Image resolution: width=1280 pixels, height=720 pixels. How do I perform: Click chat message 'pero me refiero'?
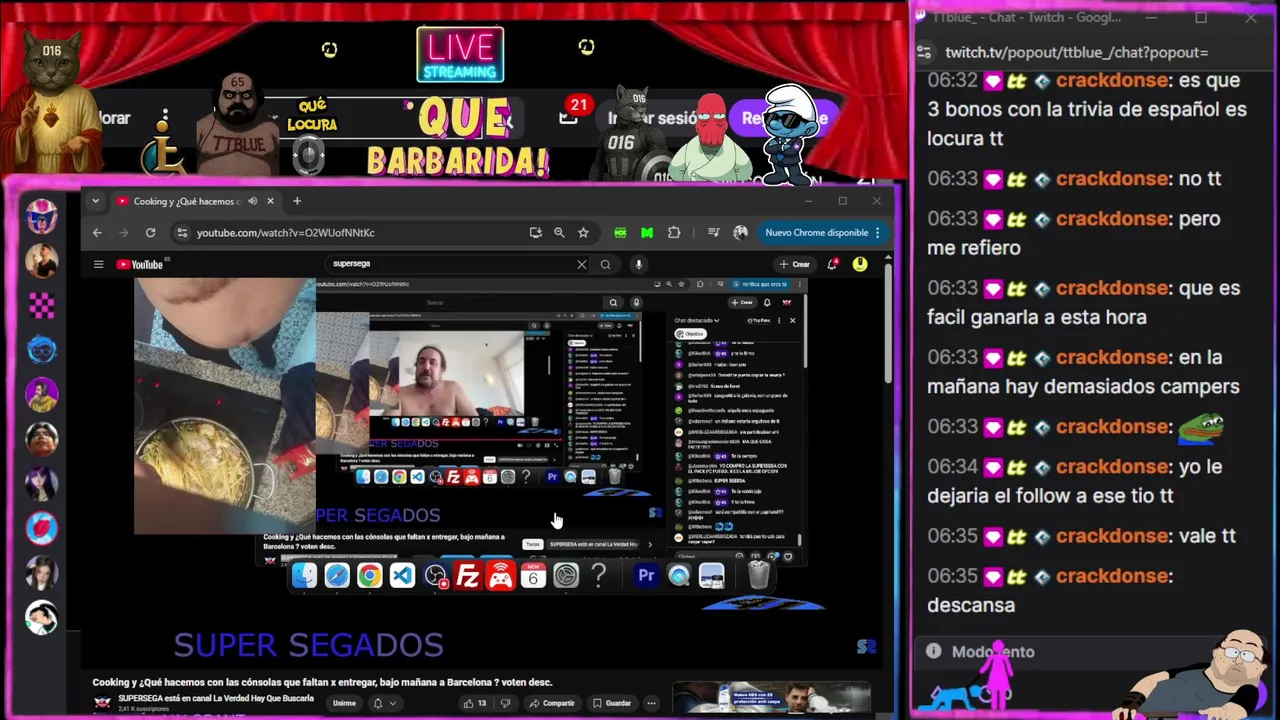pos(1074,233)
